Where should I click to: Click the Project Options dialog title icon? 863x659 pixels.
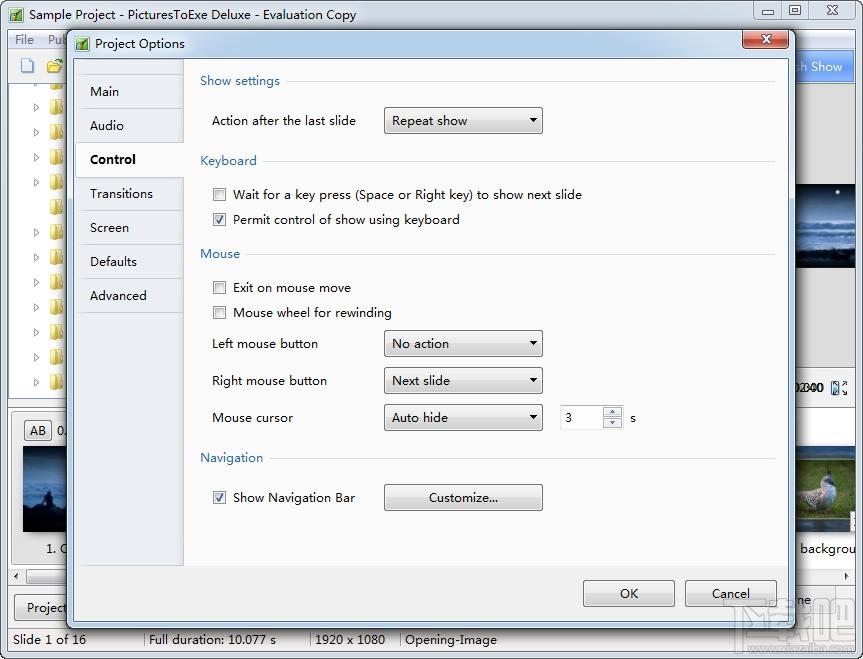(x=82, y=43)
